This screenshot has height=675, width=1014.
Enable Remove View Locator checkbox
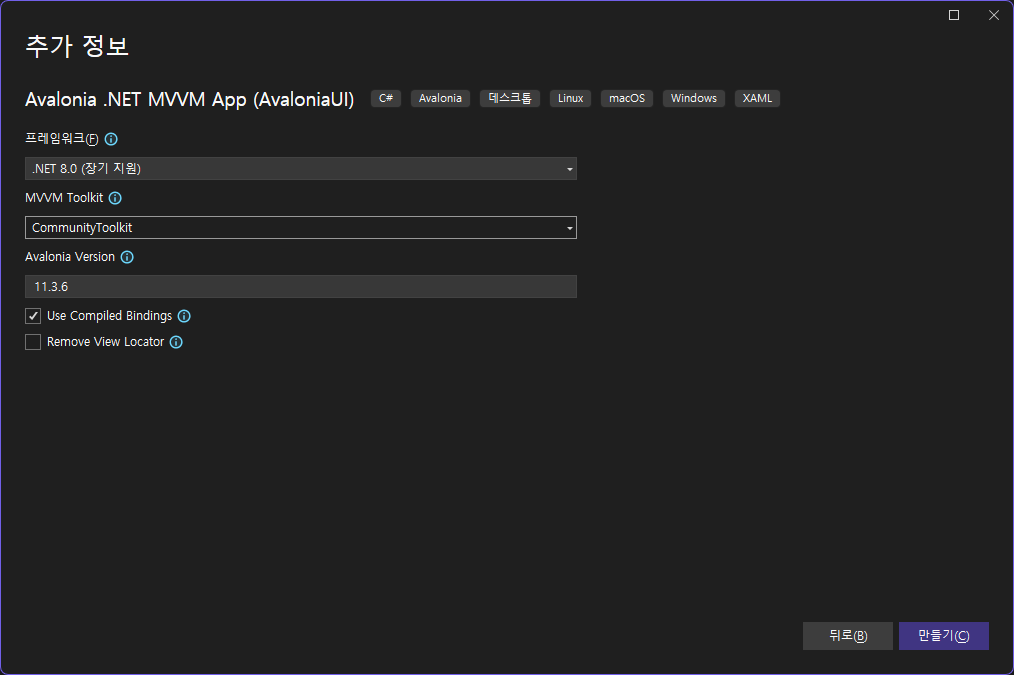33,342
